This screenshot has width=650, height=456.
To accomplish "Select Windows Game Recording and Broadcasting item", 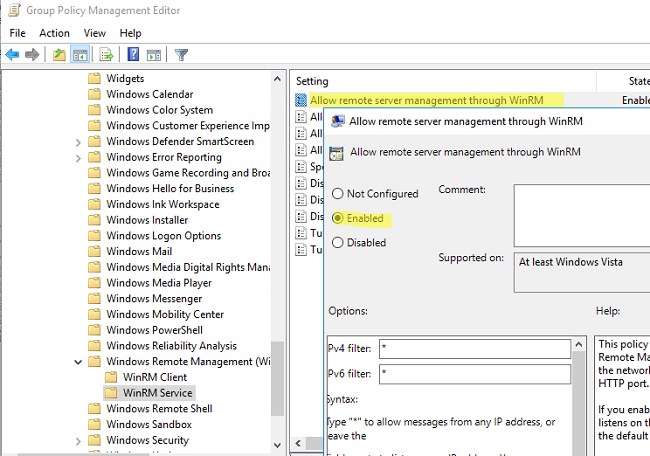I will tap(188, 173).
